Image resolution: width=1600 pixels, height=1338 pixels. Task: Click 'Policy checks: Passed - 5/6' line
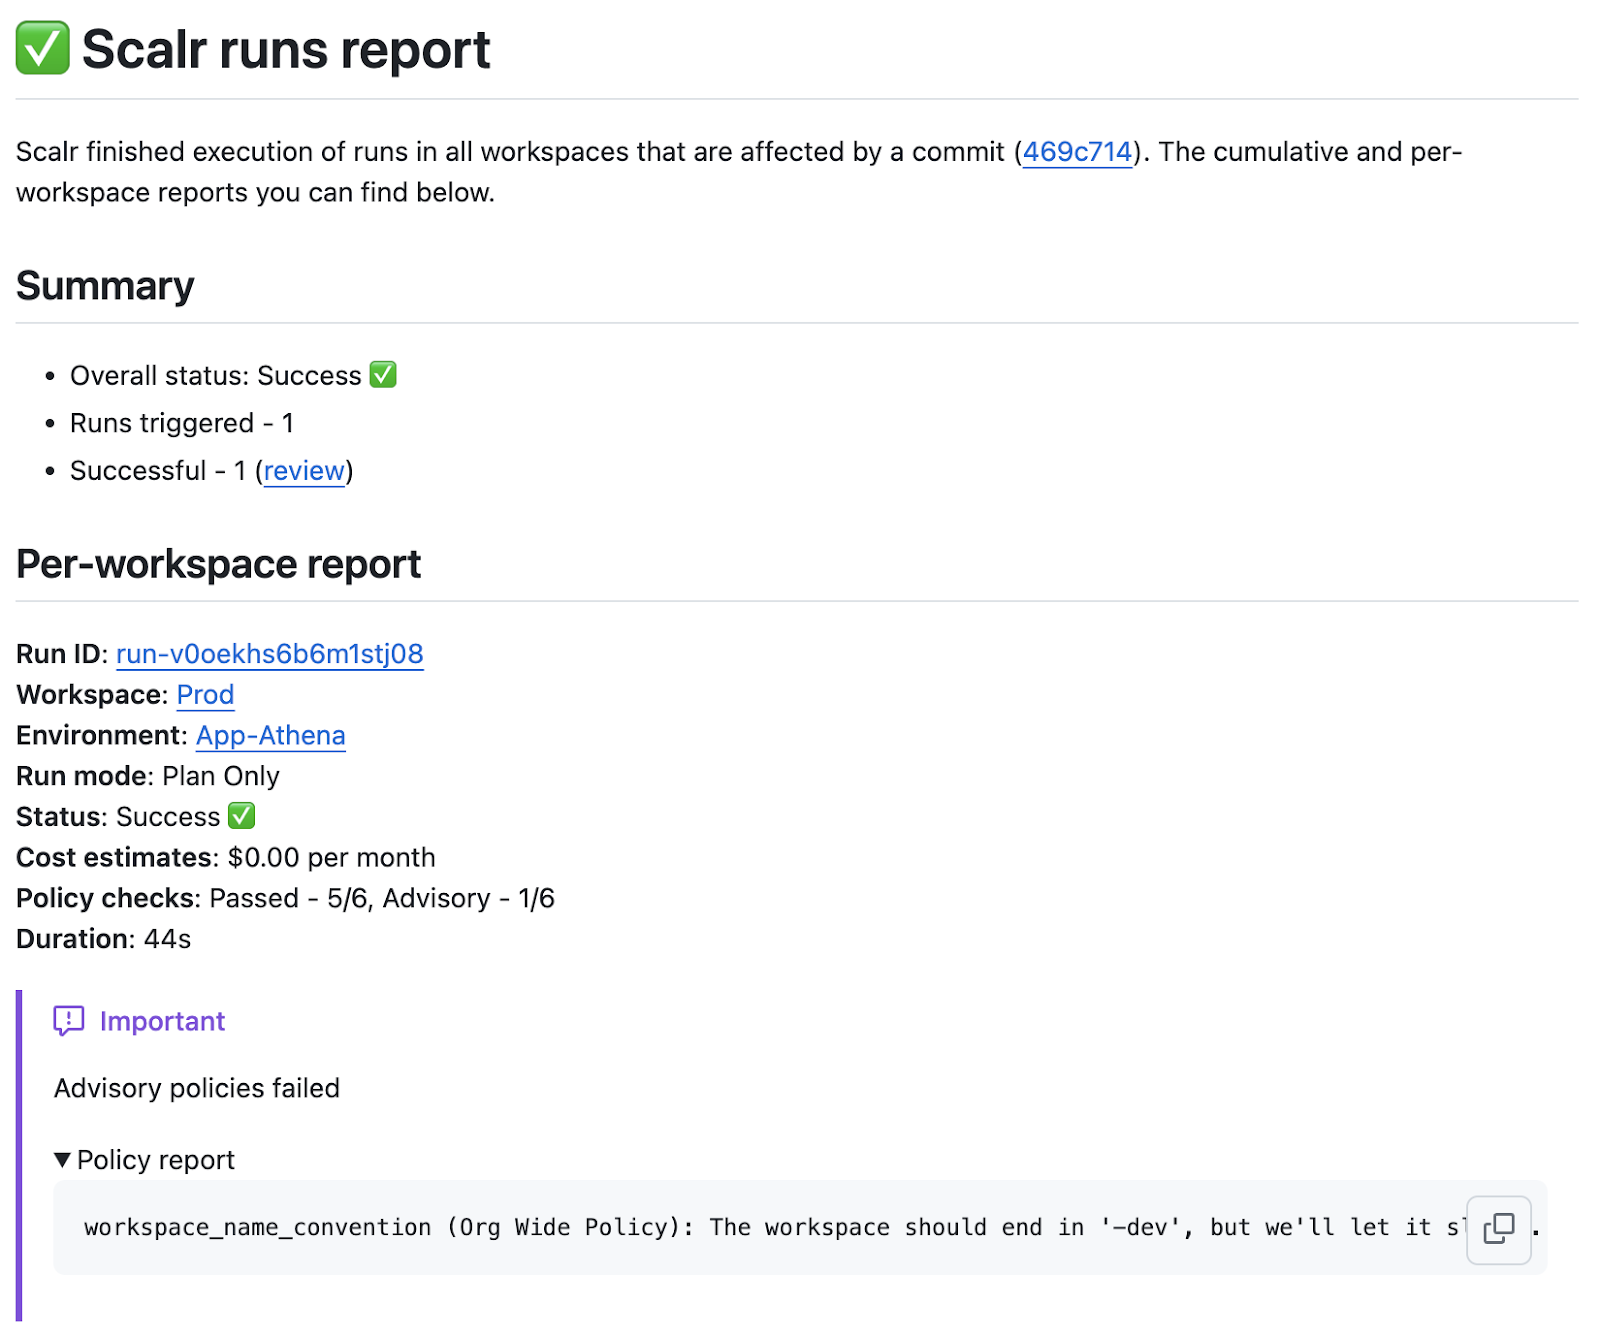point(285,899)
